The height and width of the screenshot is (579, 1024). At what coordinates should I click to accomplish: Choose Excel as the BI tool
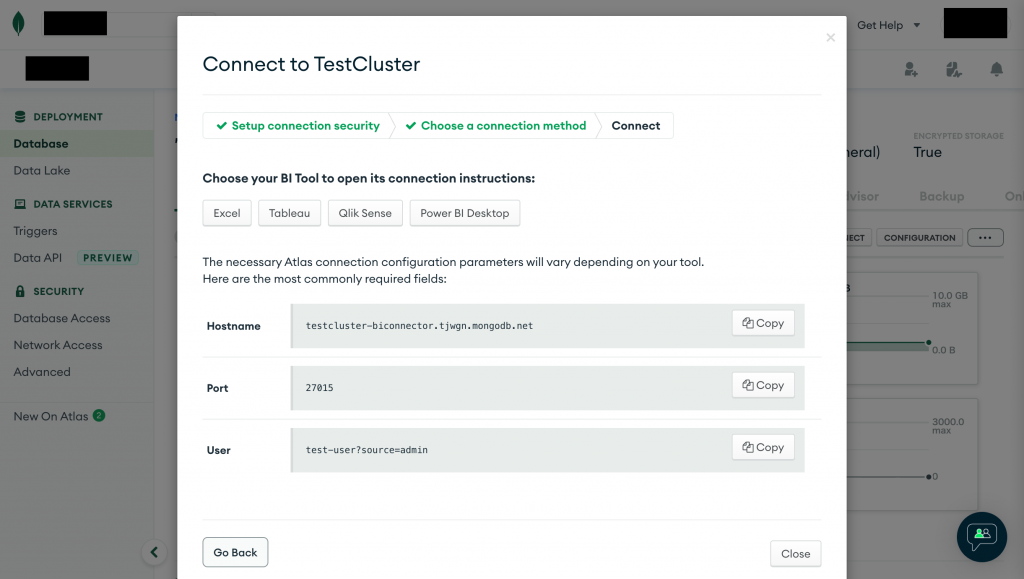pos(227,213)
